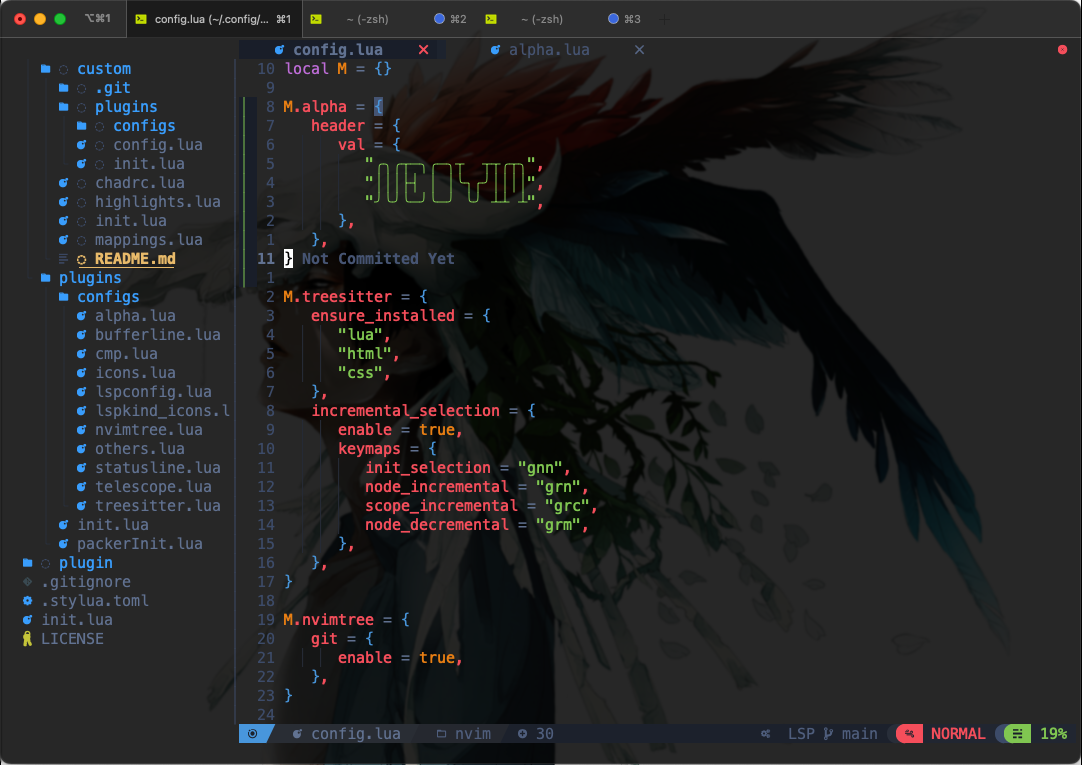Viewport: 1082px width, 765px height.
Task: Click the folder icon beside plugin folder
Action: 28,563
